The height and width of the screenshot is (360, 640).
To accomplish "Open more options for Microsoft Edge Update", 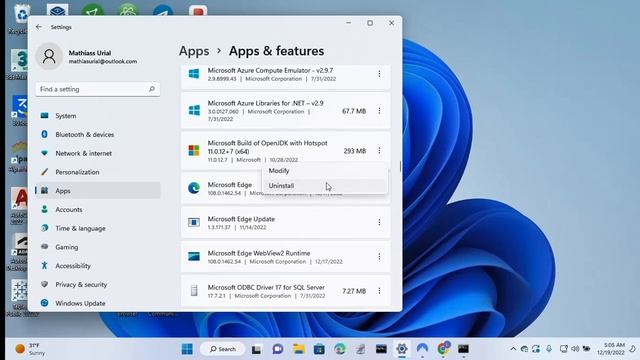I will click(379, 222).
